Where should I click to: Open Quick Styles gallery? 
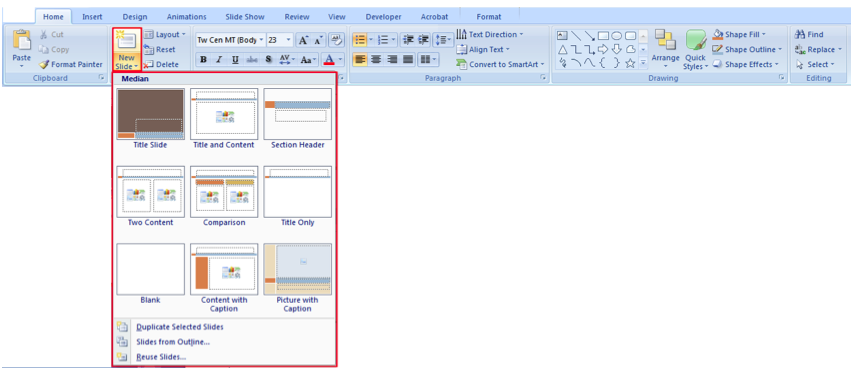click(696, 49)
